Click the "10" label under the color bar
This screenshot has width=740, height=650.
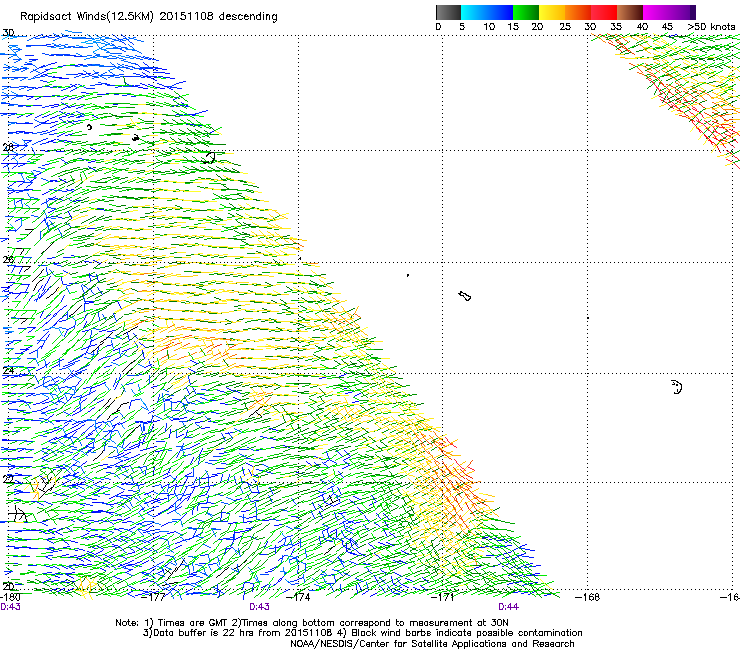coord(489,27)
